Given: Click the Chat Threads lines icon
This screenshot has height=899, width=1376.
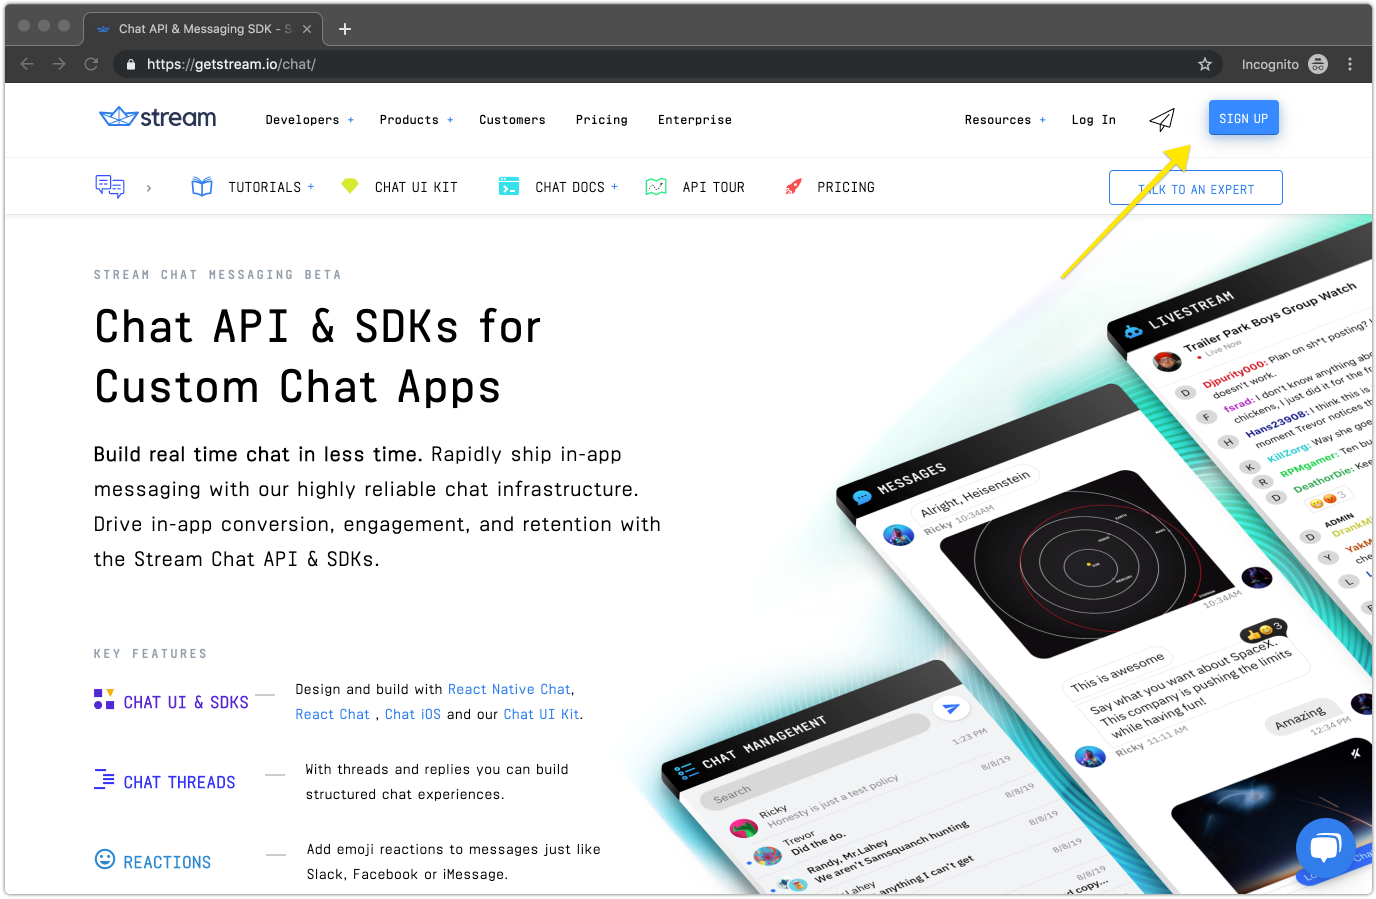Looking at the screenshot, I should 104,779.
